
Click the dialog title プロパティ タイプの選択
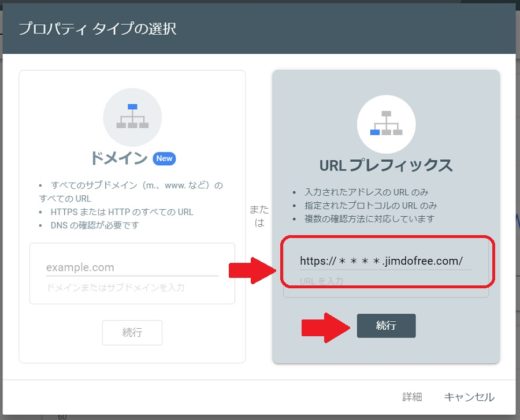tap(97, 29)
